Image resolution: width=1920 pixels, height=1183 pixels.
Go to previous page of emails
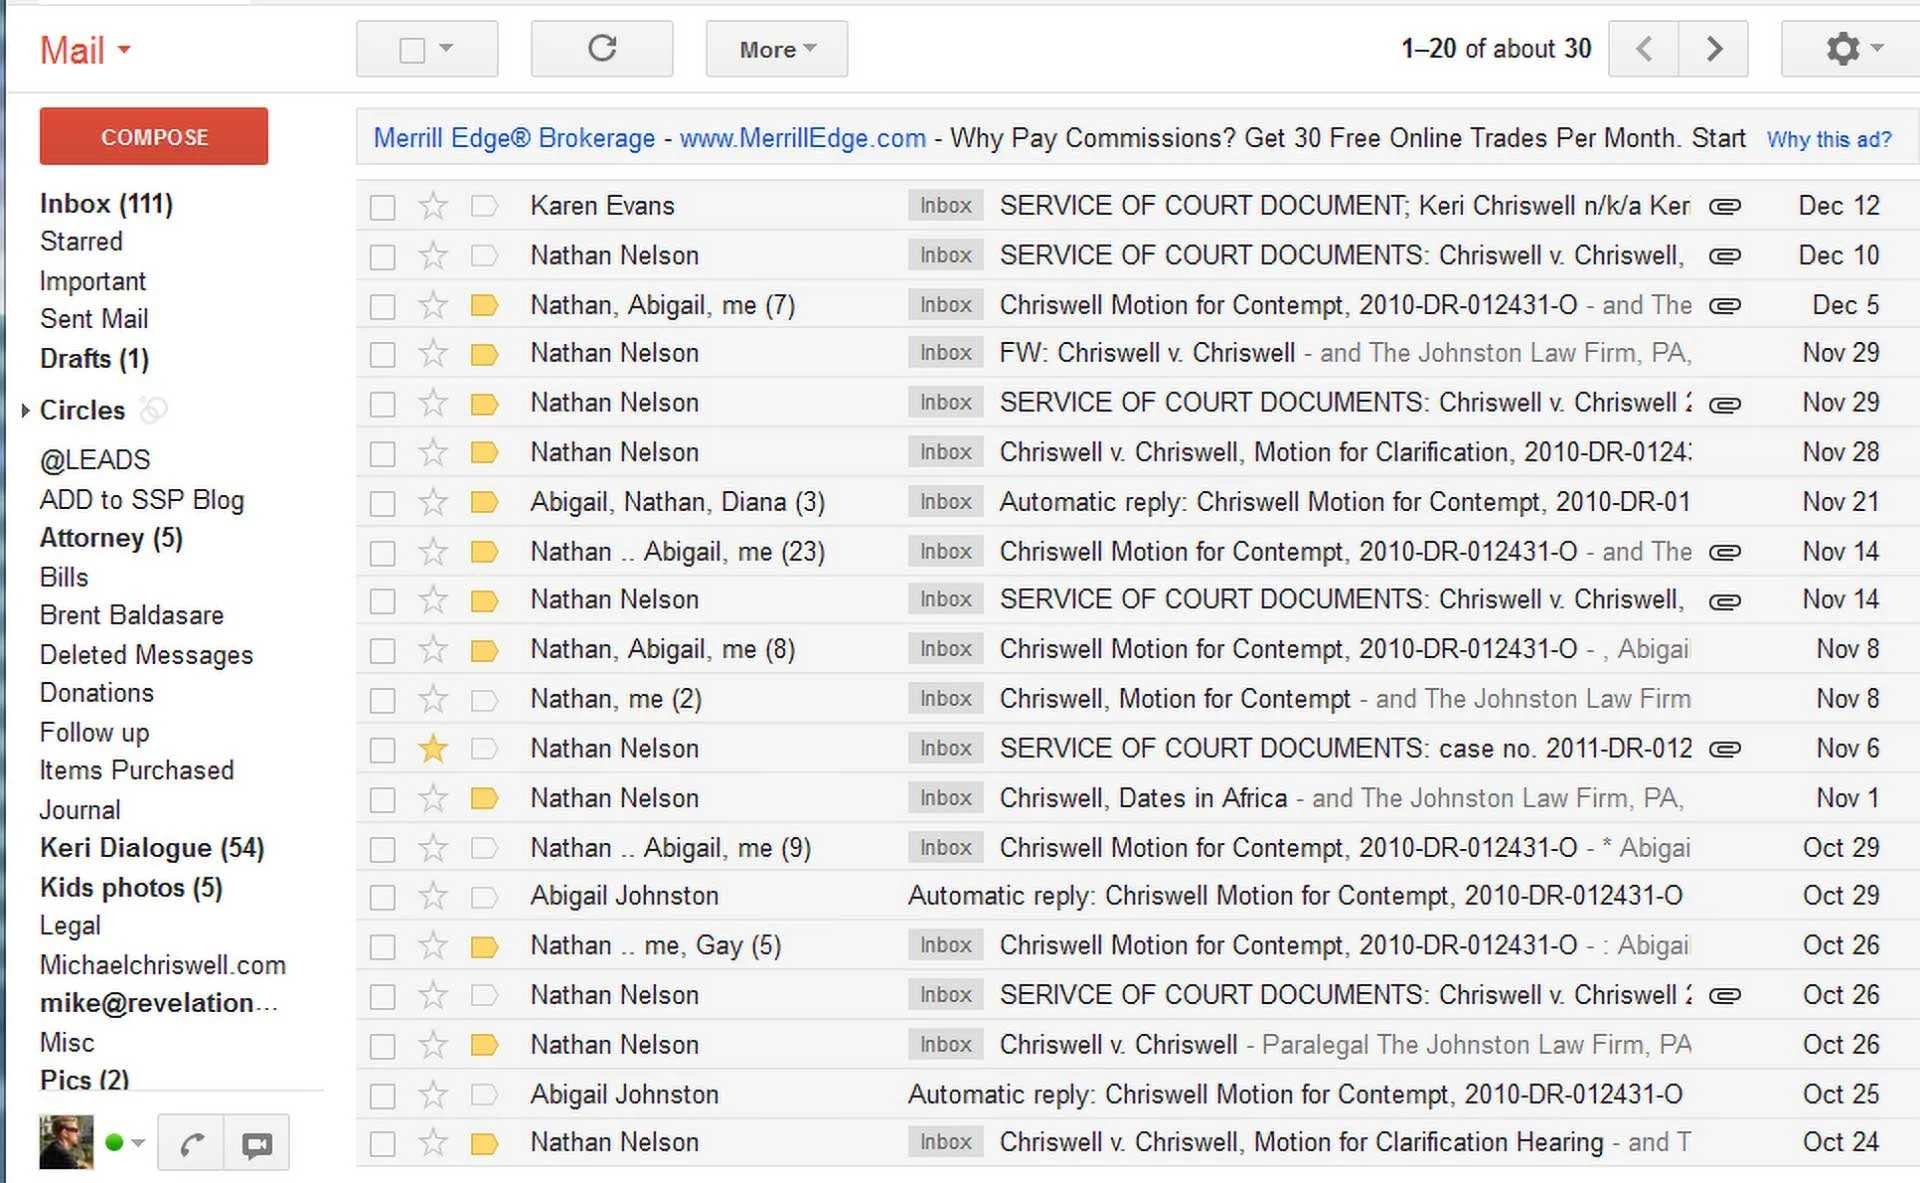pyautogui.click(x=1643, y=49)
